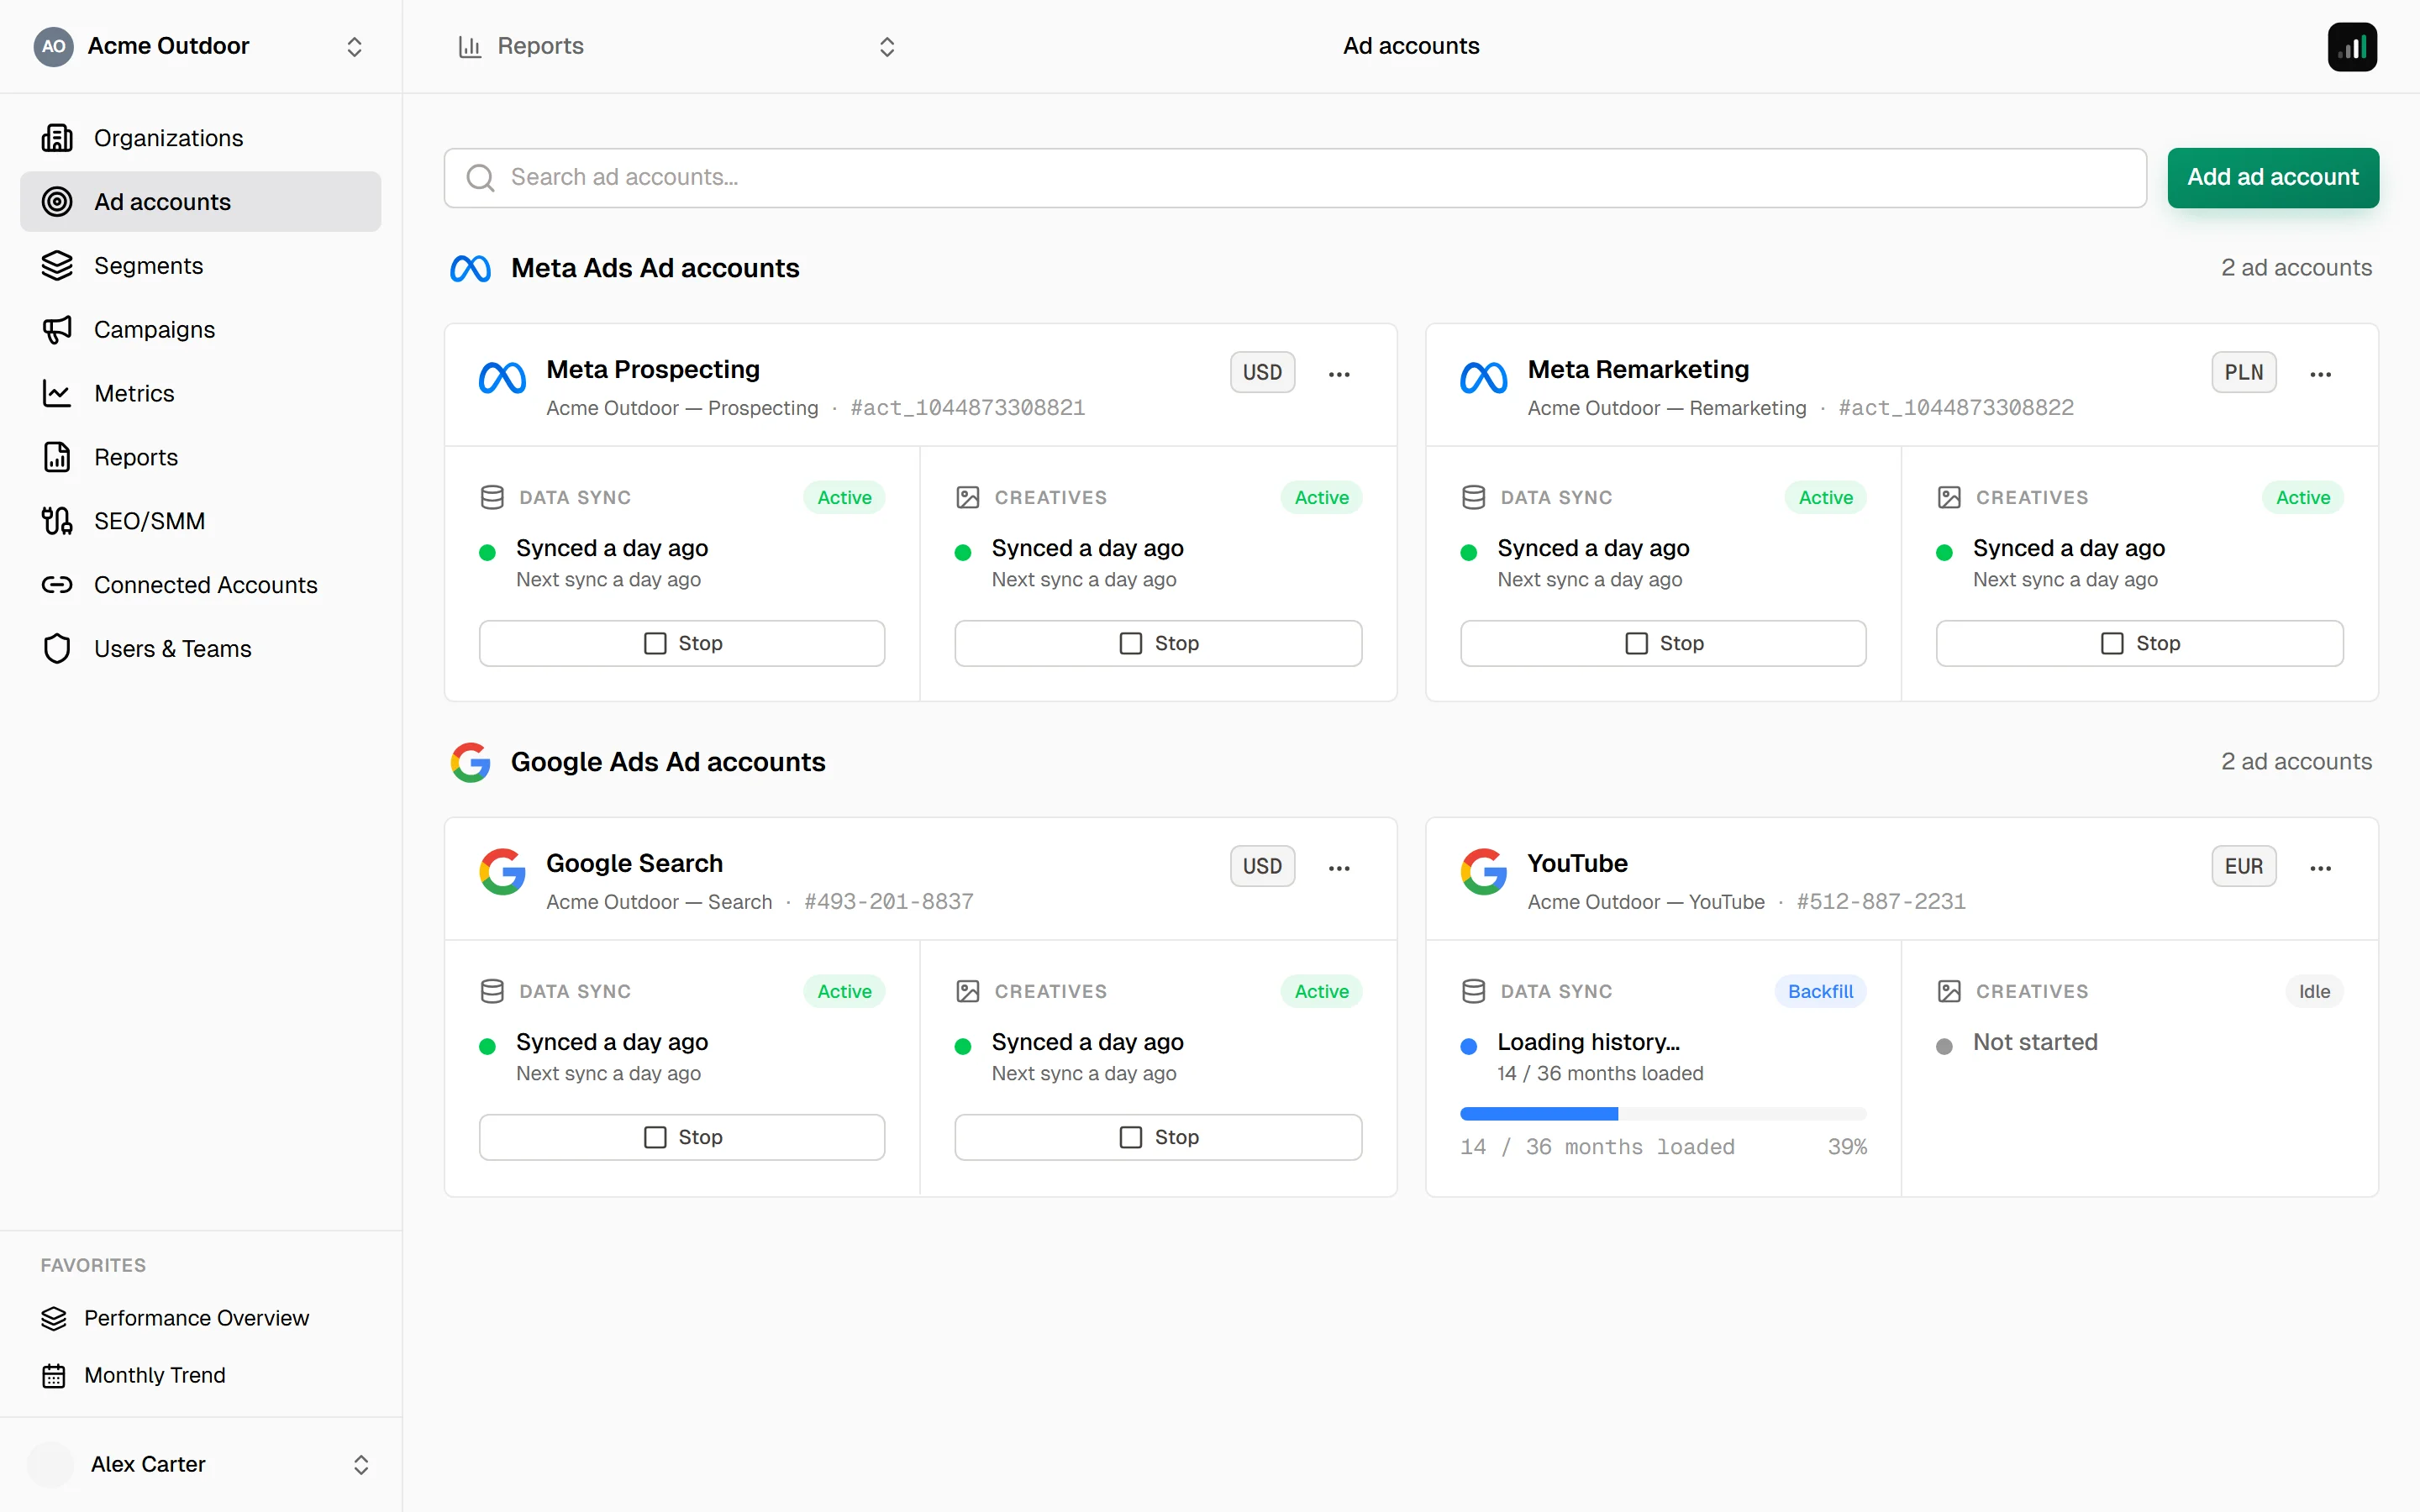This screenshot has height=1512, width=2420.
Task: Stop Creatives sync for Meta Remarketing
Action: click(2139, 643)
